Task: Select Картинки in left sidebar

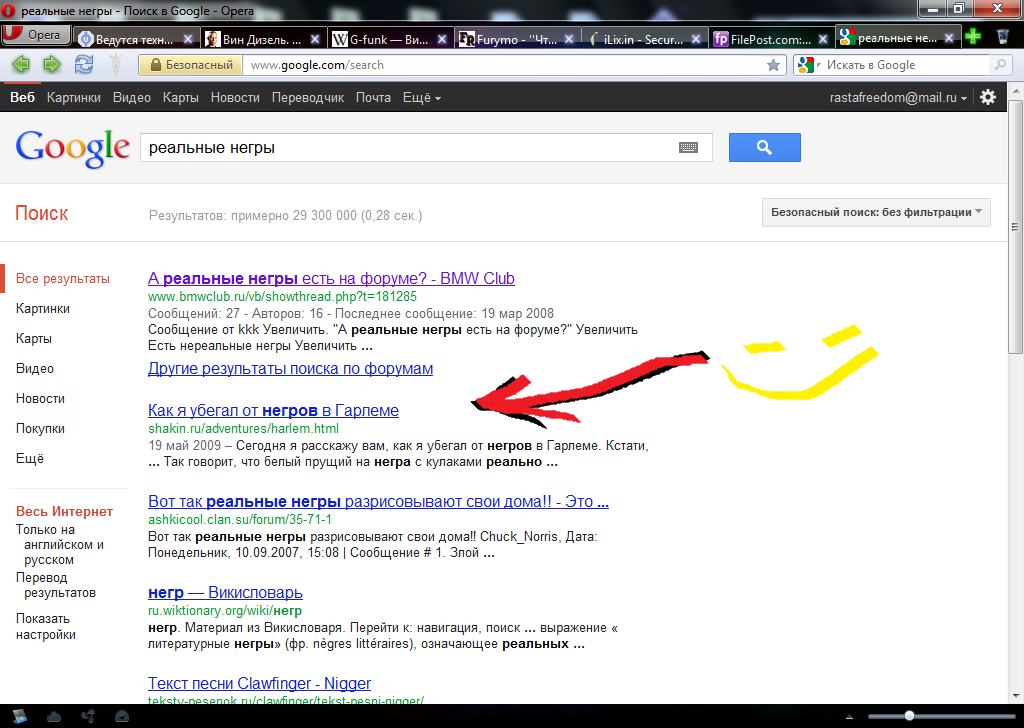Action: pos(43,309)
